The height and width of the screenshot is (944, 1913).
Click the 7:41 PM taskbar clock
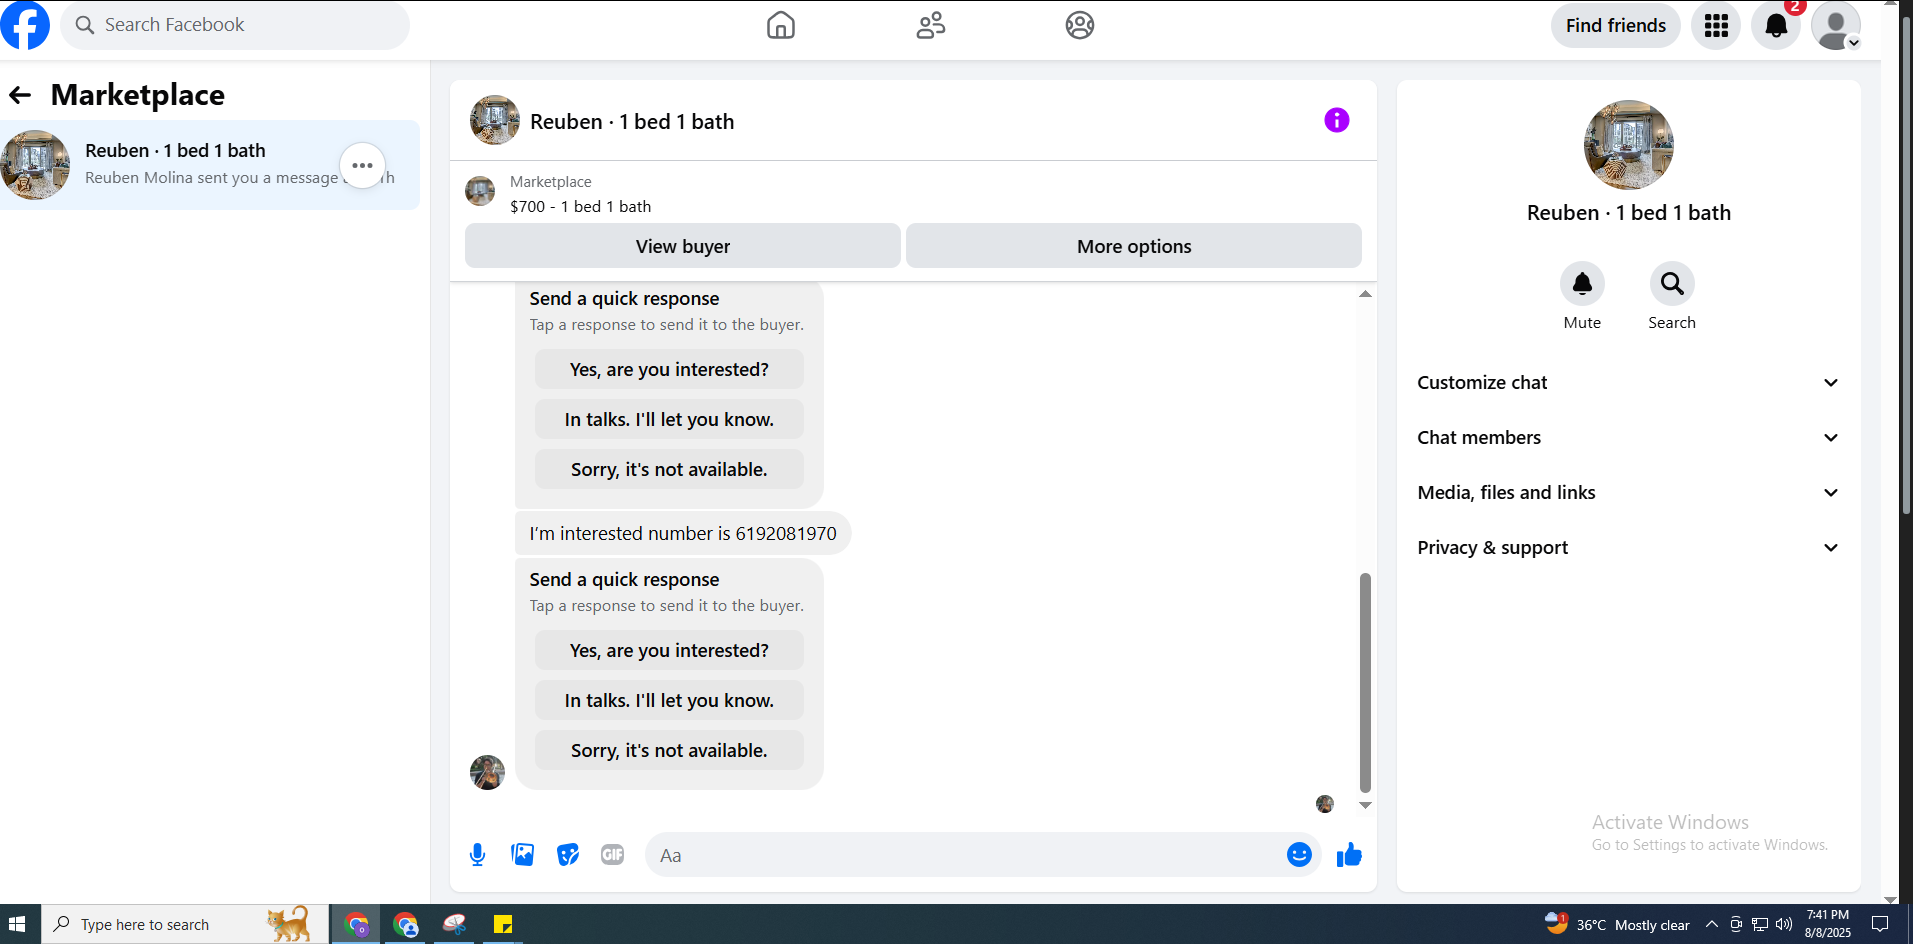coord(1828,924)
